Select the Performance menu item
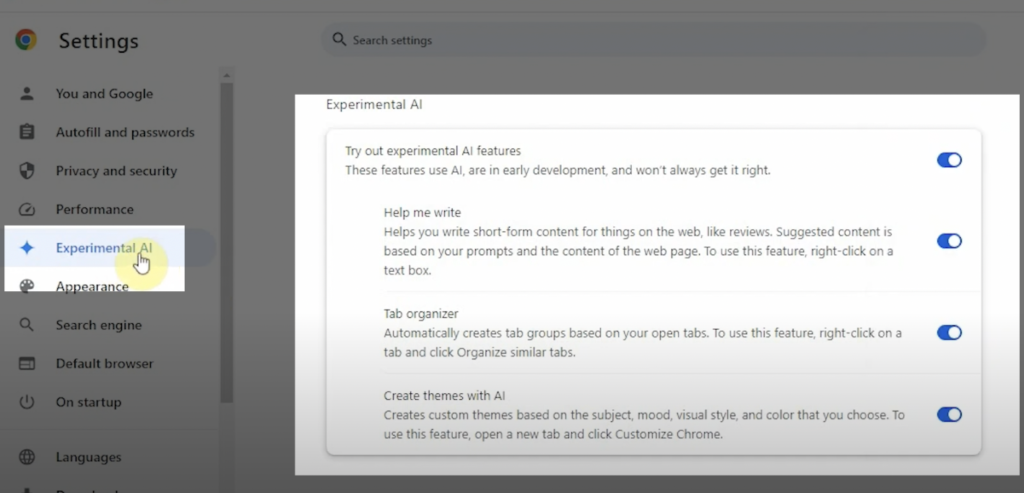 pos(94,210)
